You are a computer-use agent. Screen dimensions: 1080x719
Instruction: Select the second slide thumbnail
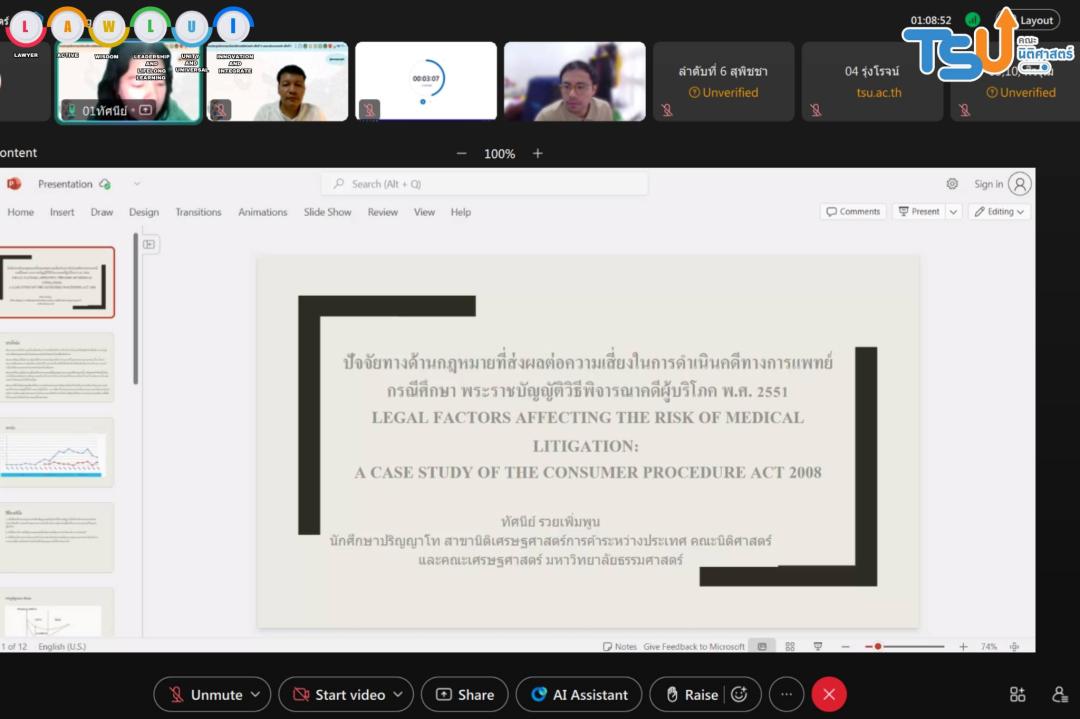pyautogui.click(x=57, y=367)
